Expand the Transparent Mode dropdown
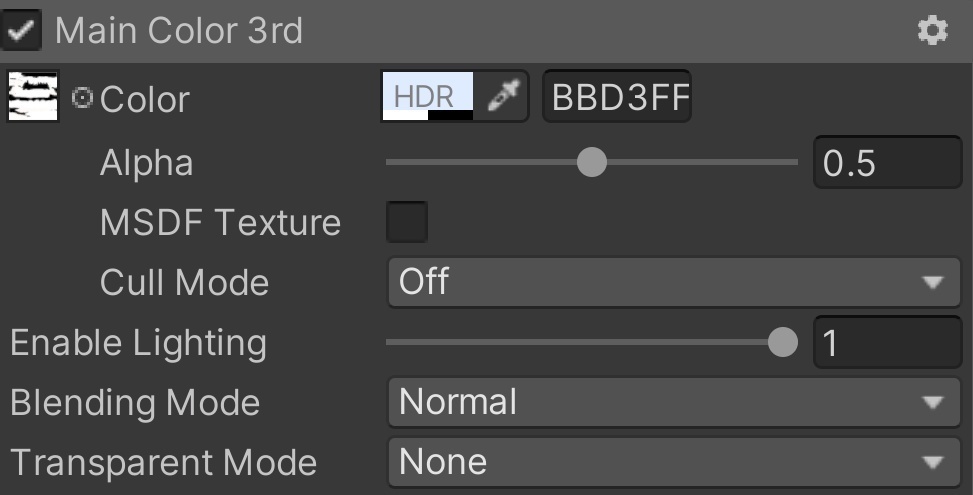973x495 pixels. coord(667,462)
